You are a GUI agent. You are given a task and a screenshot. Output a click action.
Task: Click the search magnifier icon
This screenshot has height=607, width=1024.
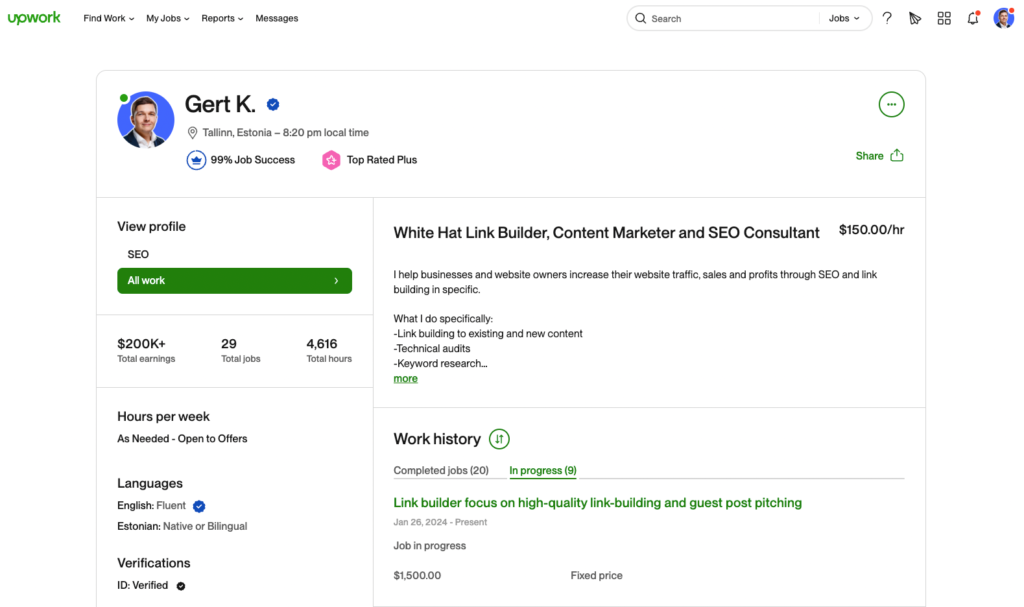(x=641, y=18)
